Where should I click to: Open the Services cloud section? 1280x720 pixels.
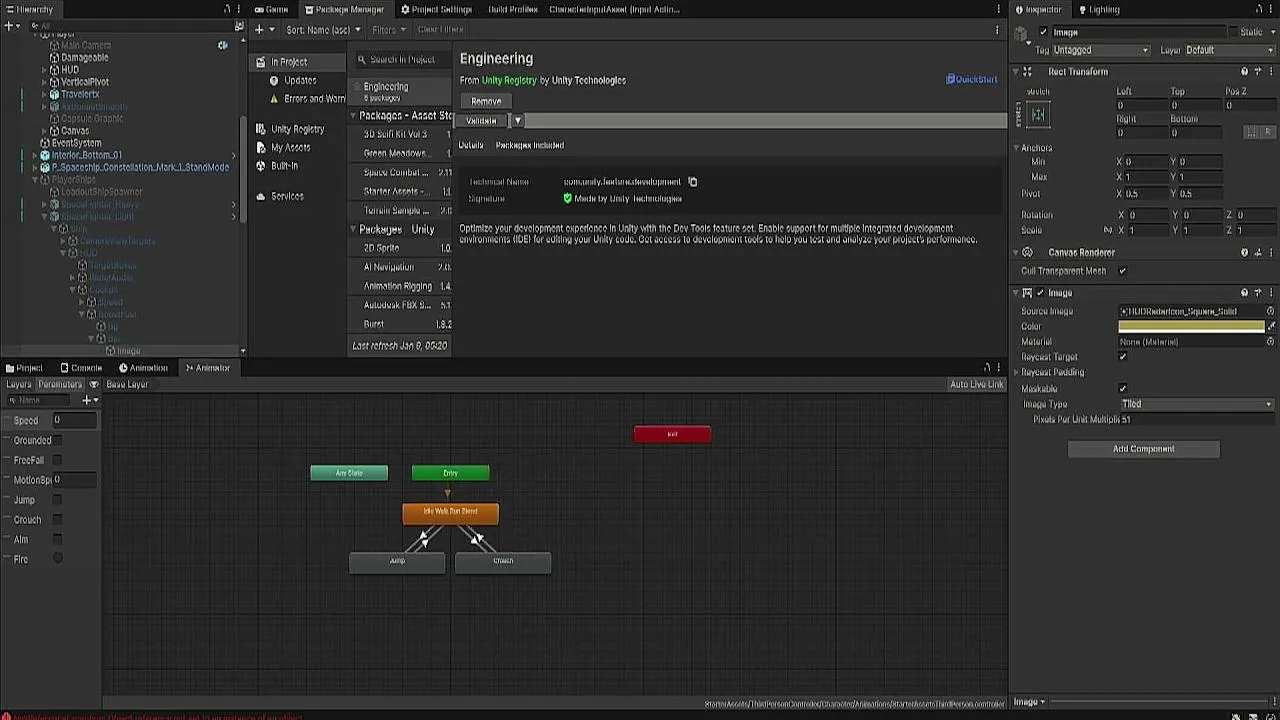(286, 196)
